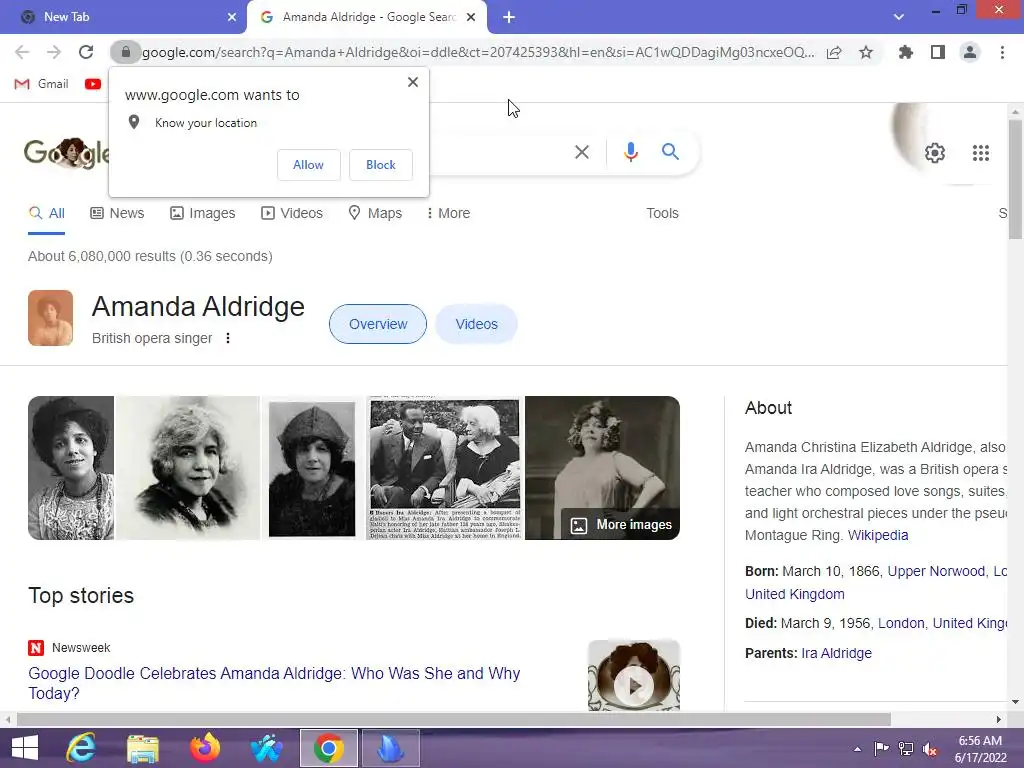Image resolution: width=1024 pixels, height=768 pixels.
Task: Close the Amanda Aldridge search tab
Action: click(x=471, y=17)
